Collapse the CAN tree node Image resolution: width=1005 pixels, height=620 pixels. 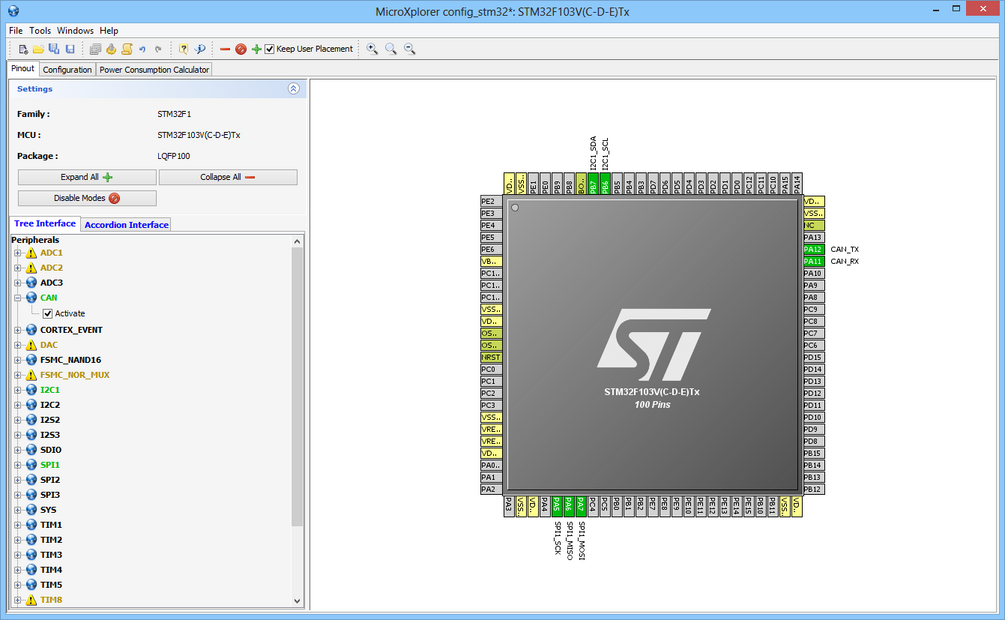click(18, 297)
